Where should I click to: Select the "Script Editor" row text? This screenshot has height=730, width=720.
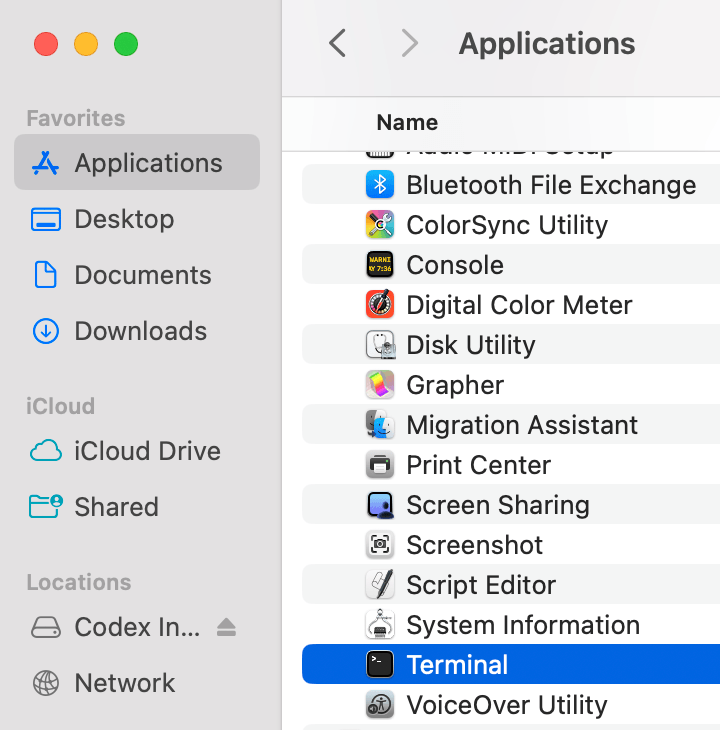481,585
